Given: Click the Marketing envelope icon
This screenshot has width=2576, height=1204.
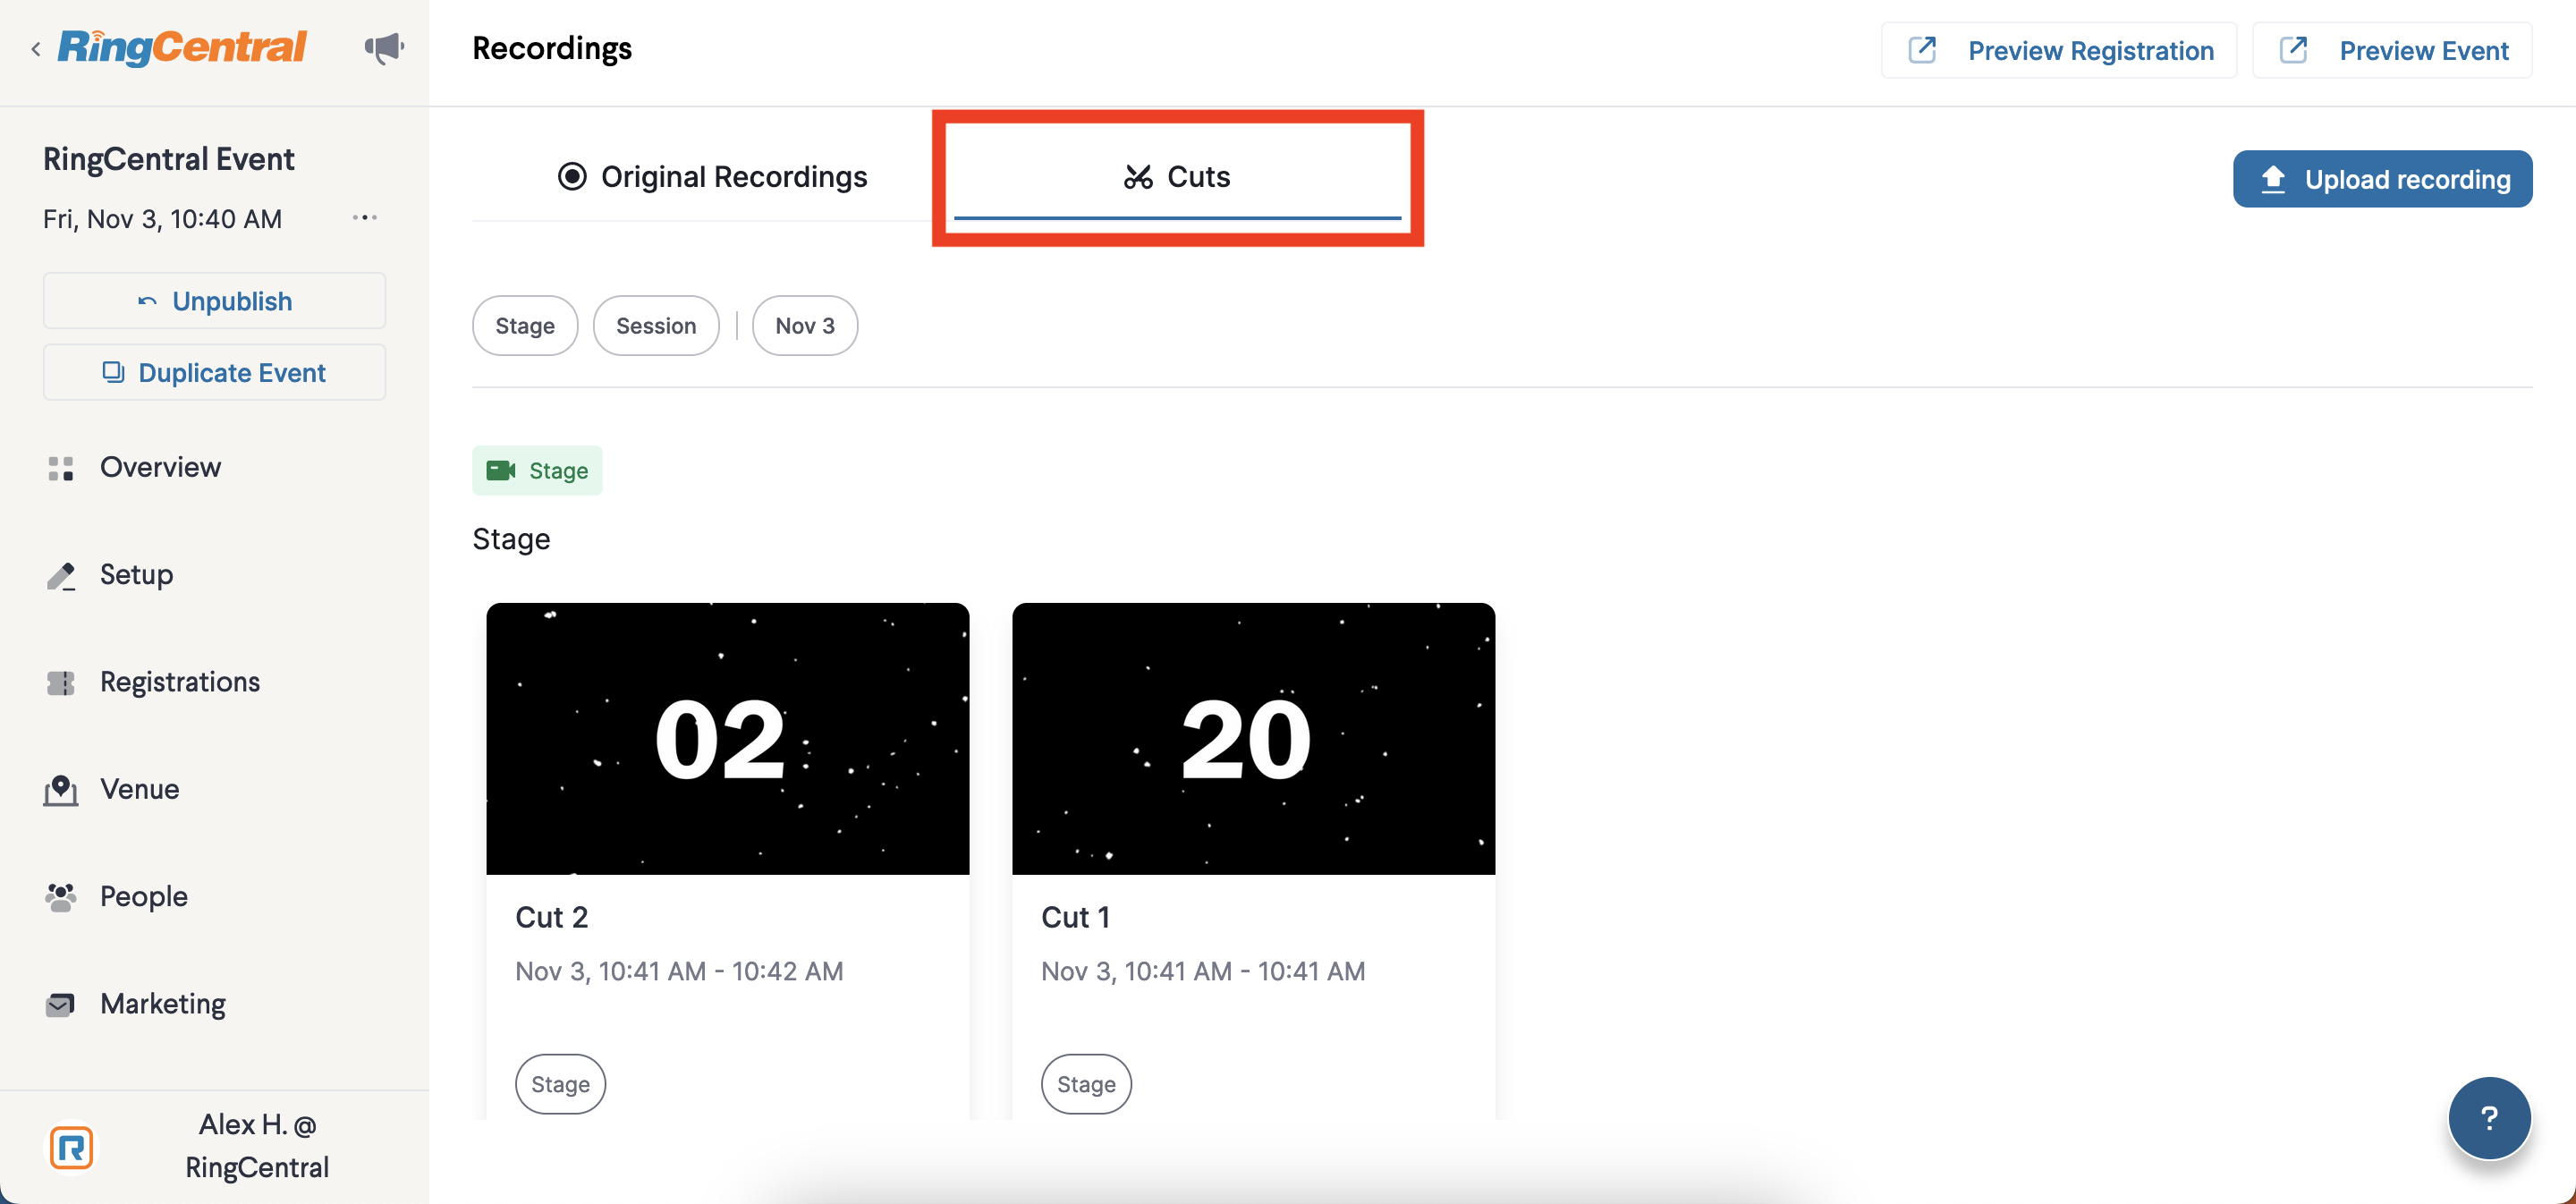Looking at the screenshot, I should 61,1004.
